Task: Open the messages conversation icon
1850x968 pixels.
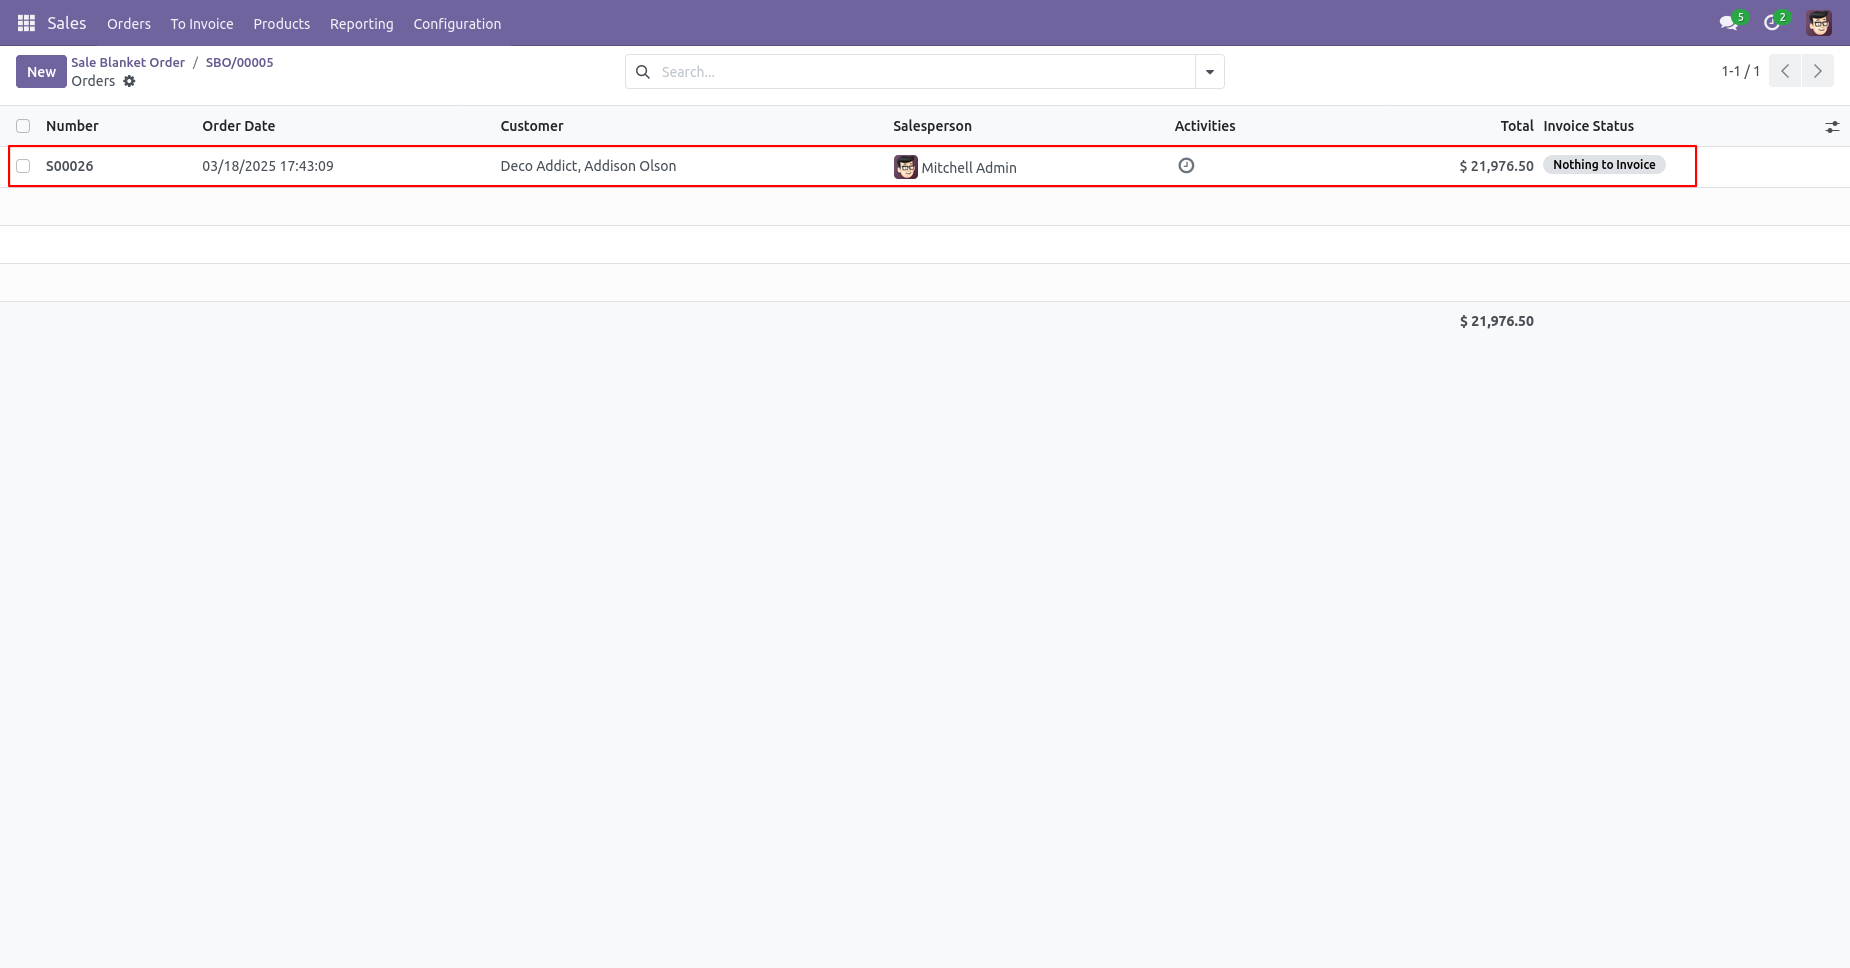Action: click(x=1729, y=23)
